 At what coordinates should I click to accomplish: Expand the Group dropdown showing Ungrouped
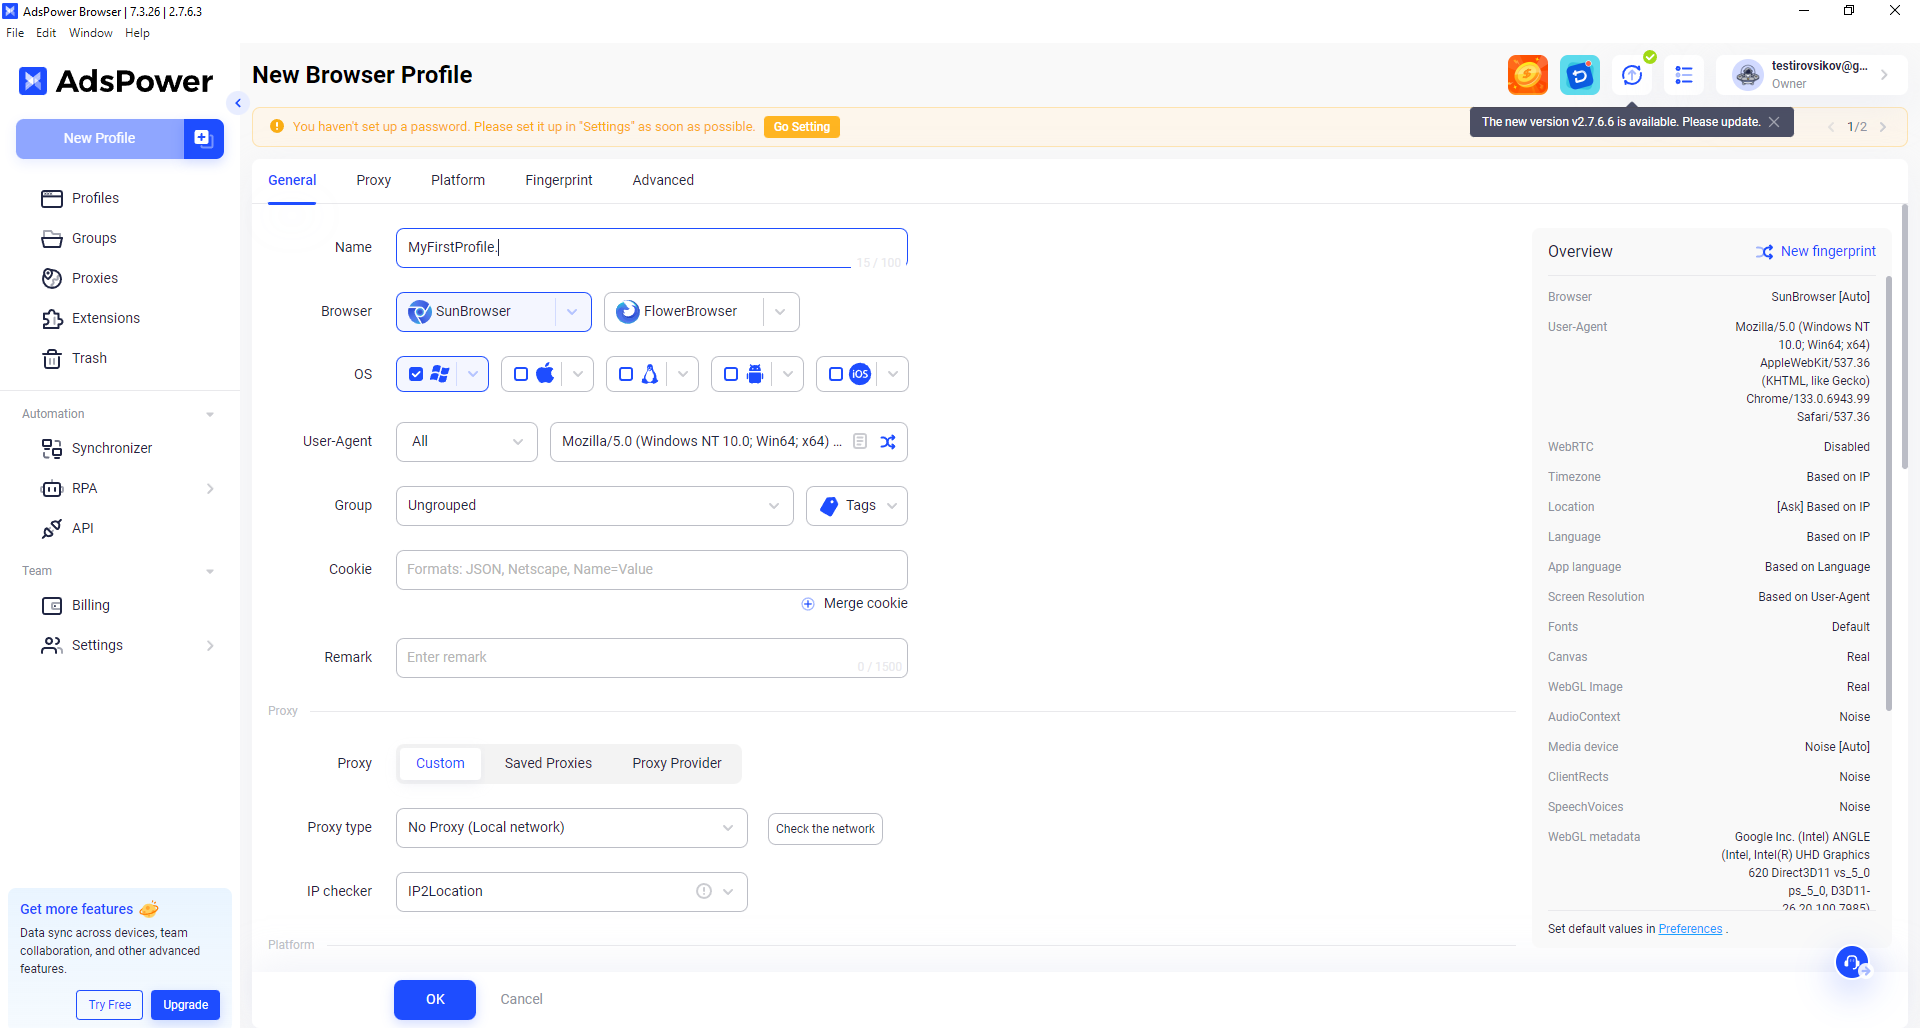pyautogui.click(x=594, y=506)
